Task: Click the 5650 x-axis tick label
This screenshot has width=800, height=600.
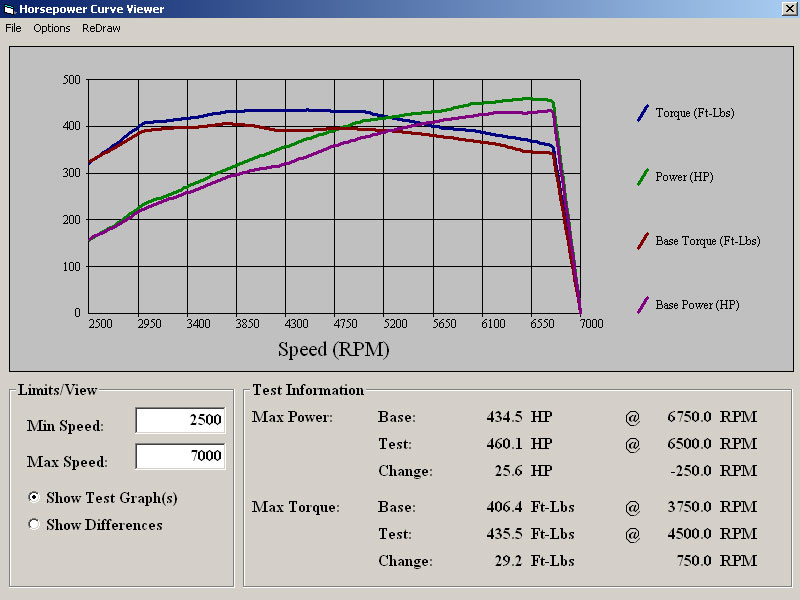Action: click(x=444, y=323)
